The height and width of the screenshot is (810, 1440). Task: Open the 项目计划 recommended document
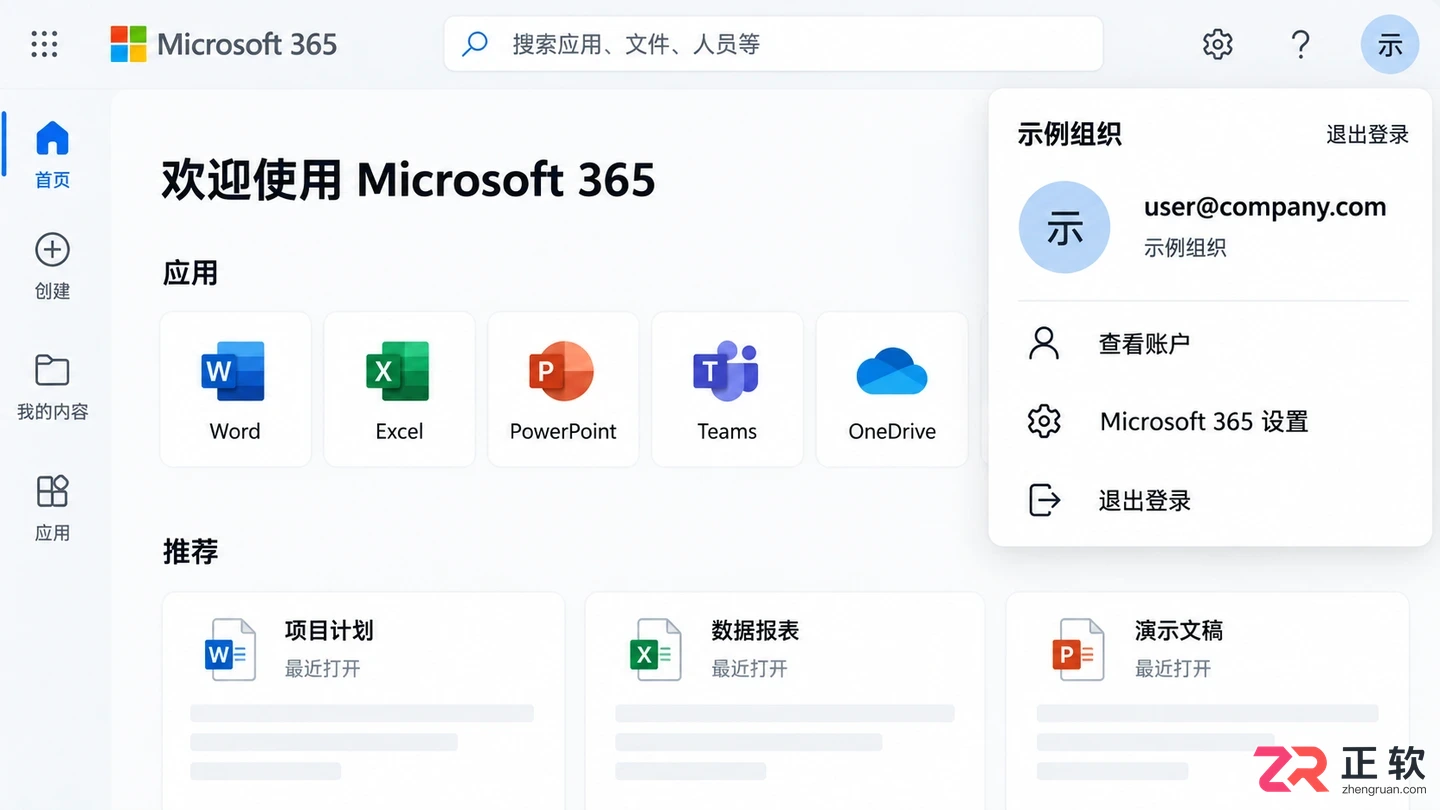[363, 700]
